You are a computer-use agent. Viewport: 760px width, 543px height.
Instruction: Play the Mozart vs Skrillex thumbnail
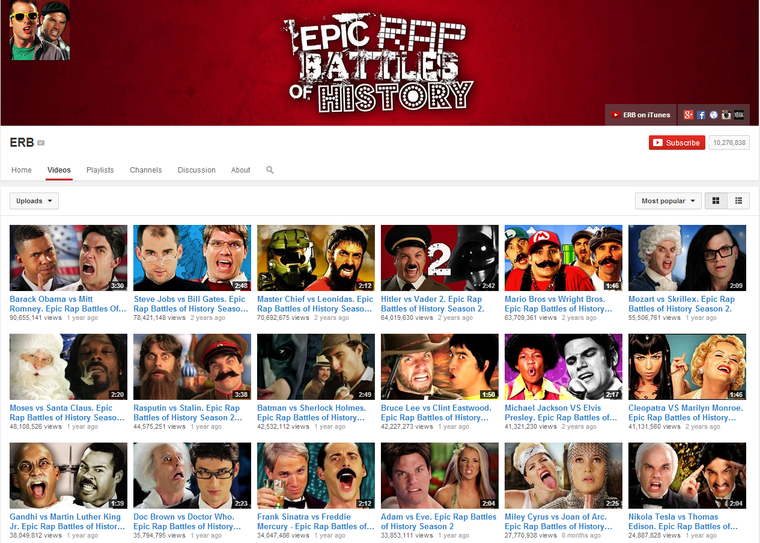click(687, 258)
